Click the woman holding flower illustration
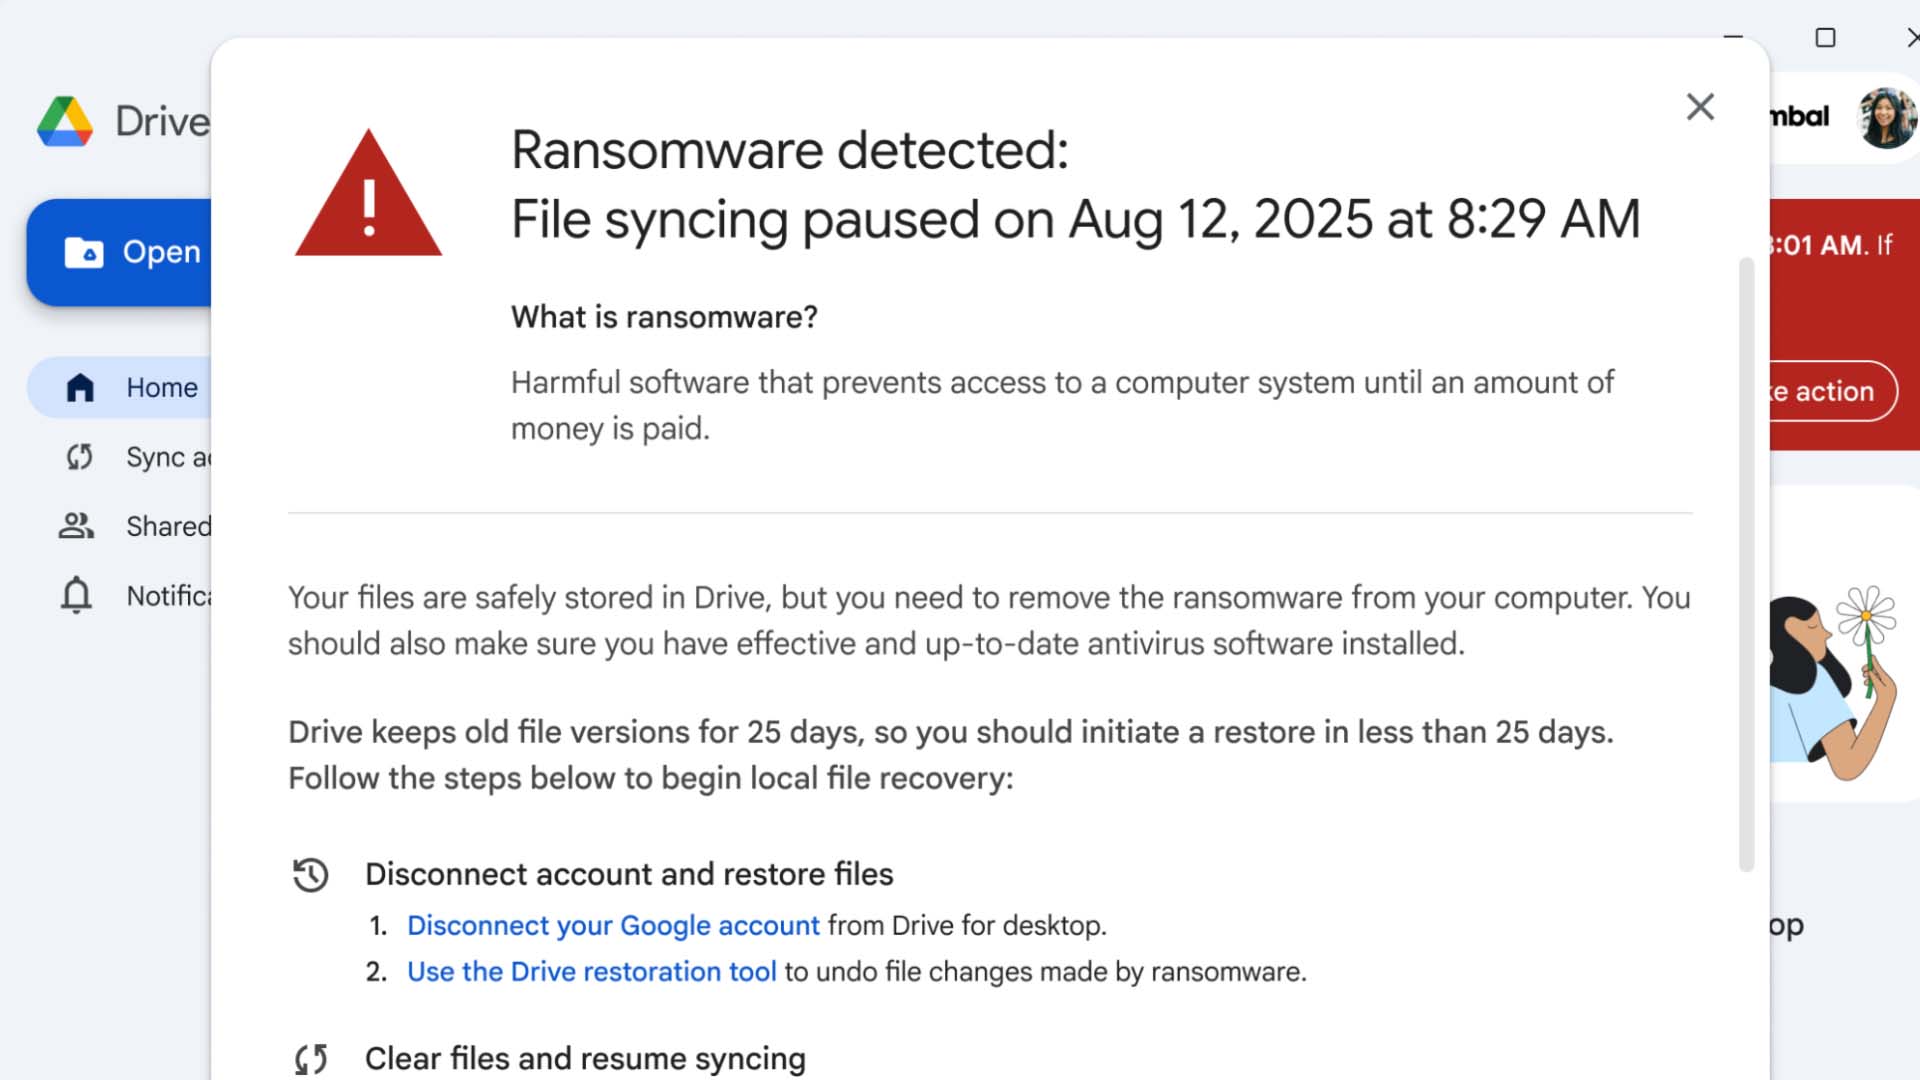 click(x=1835, y=680)
